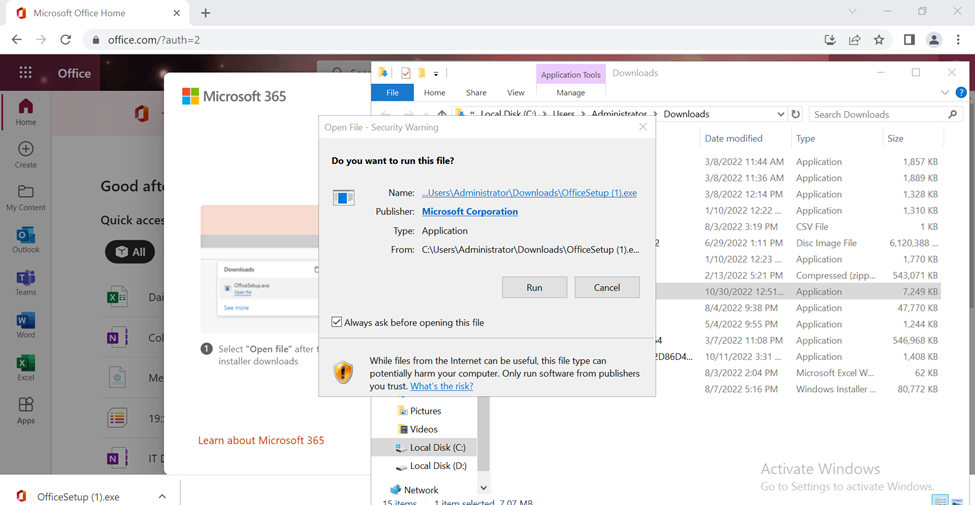Launch Word from Office sidebar

pos(25,325)
